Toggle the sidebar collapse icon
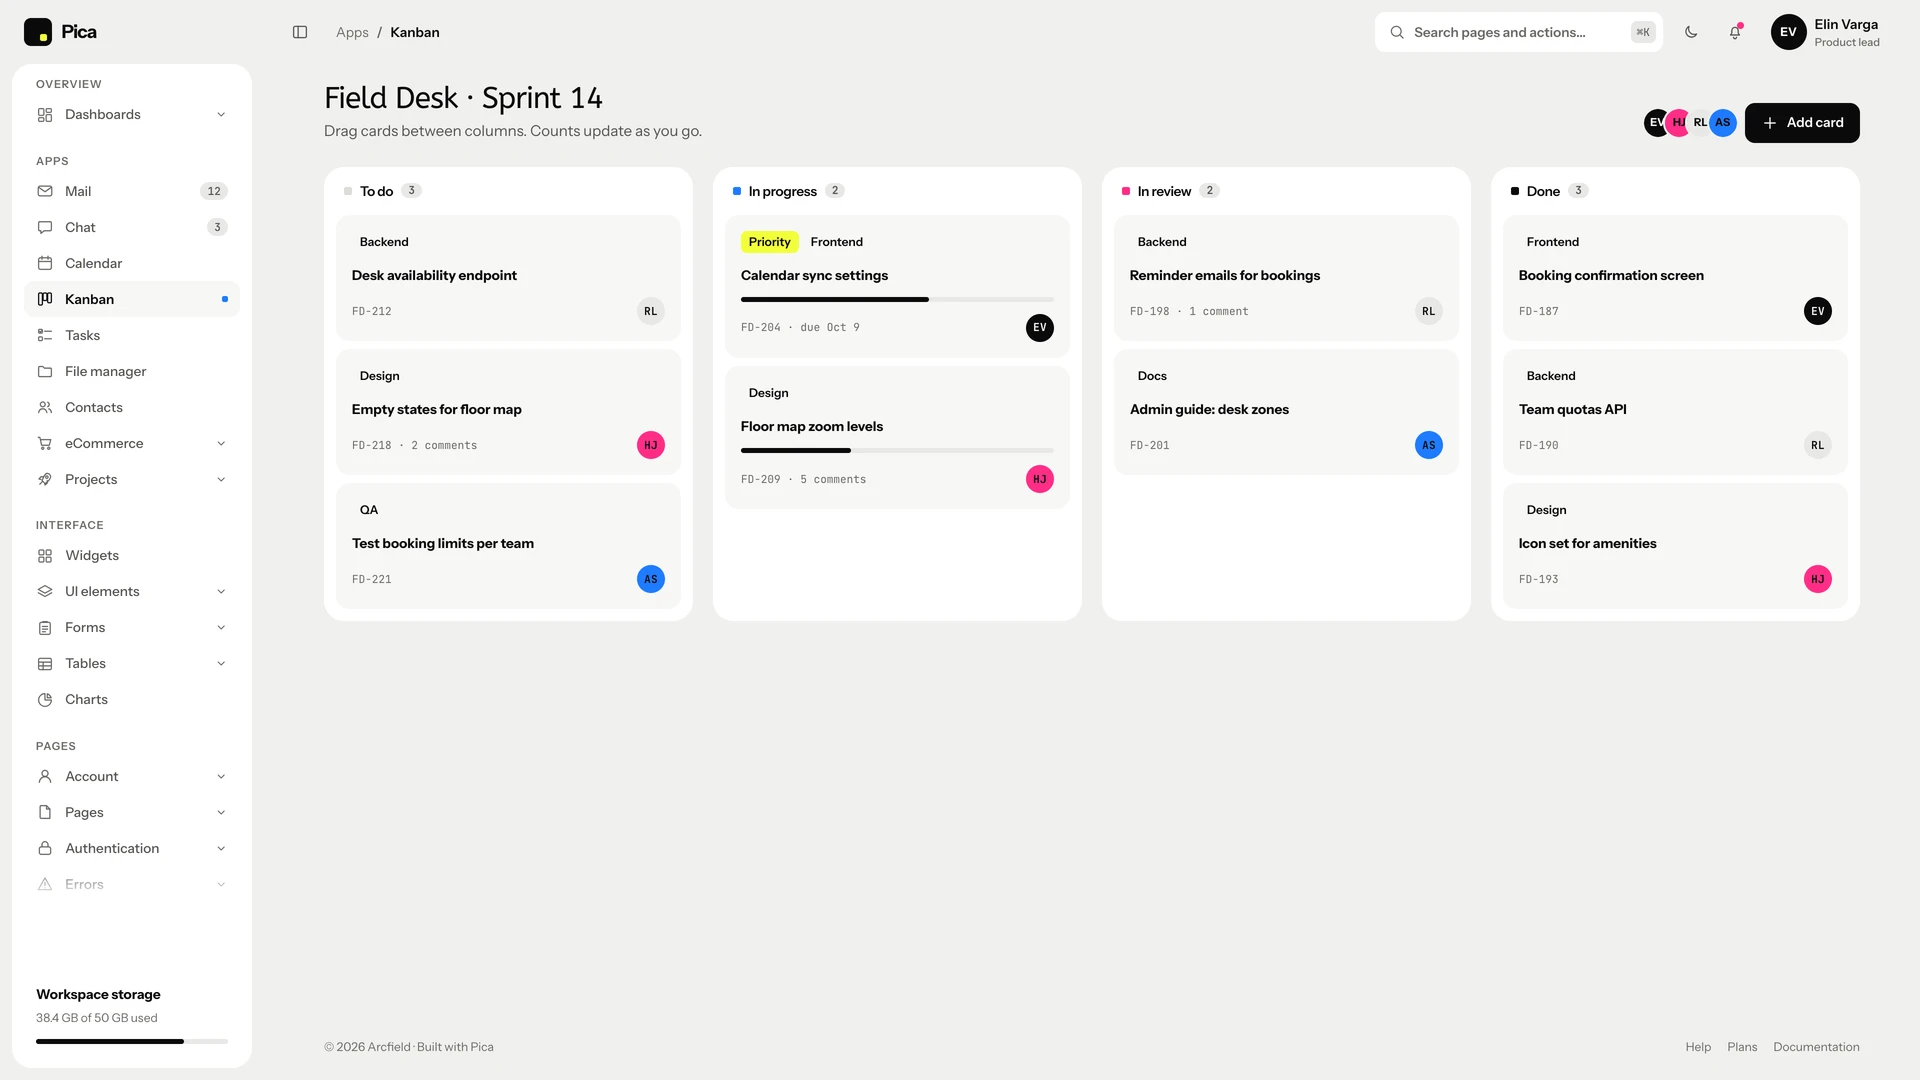Screen dimensions: 1920x1080 (x=300, y=32)
